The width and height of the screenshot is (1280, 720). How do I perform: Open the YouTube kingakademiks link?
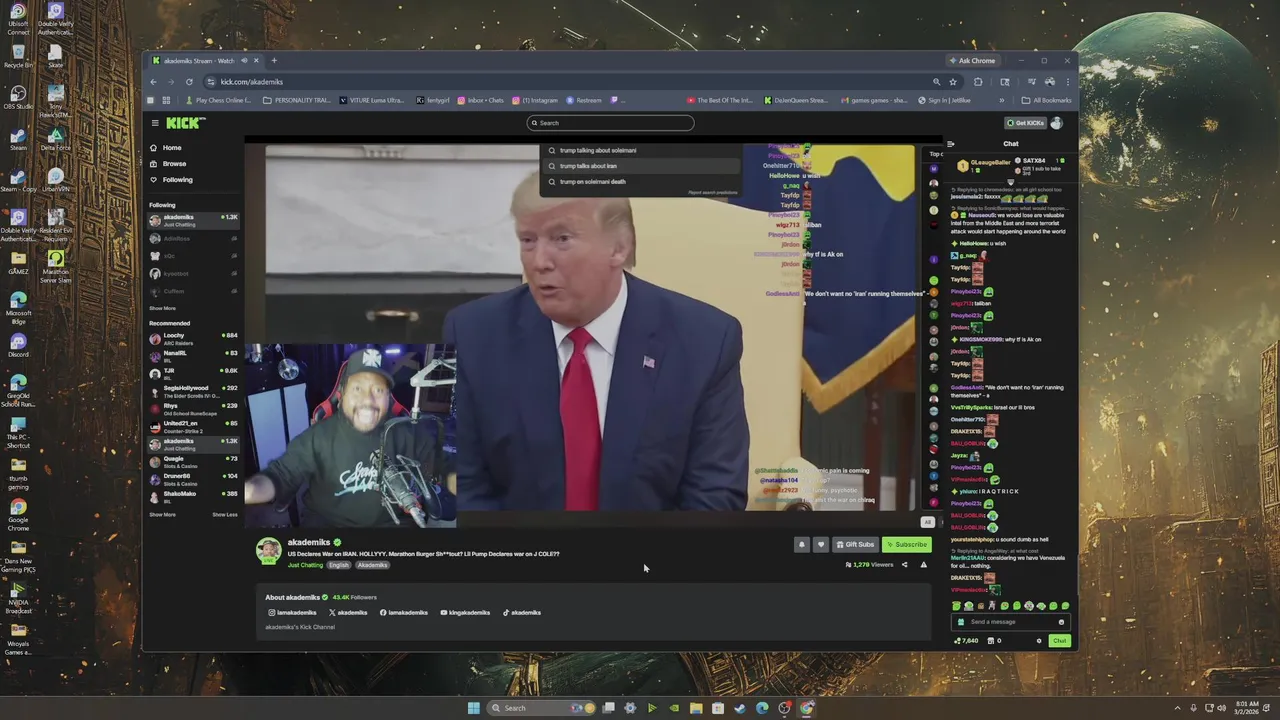pyautogui.click(x=465, y=613)
